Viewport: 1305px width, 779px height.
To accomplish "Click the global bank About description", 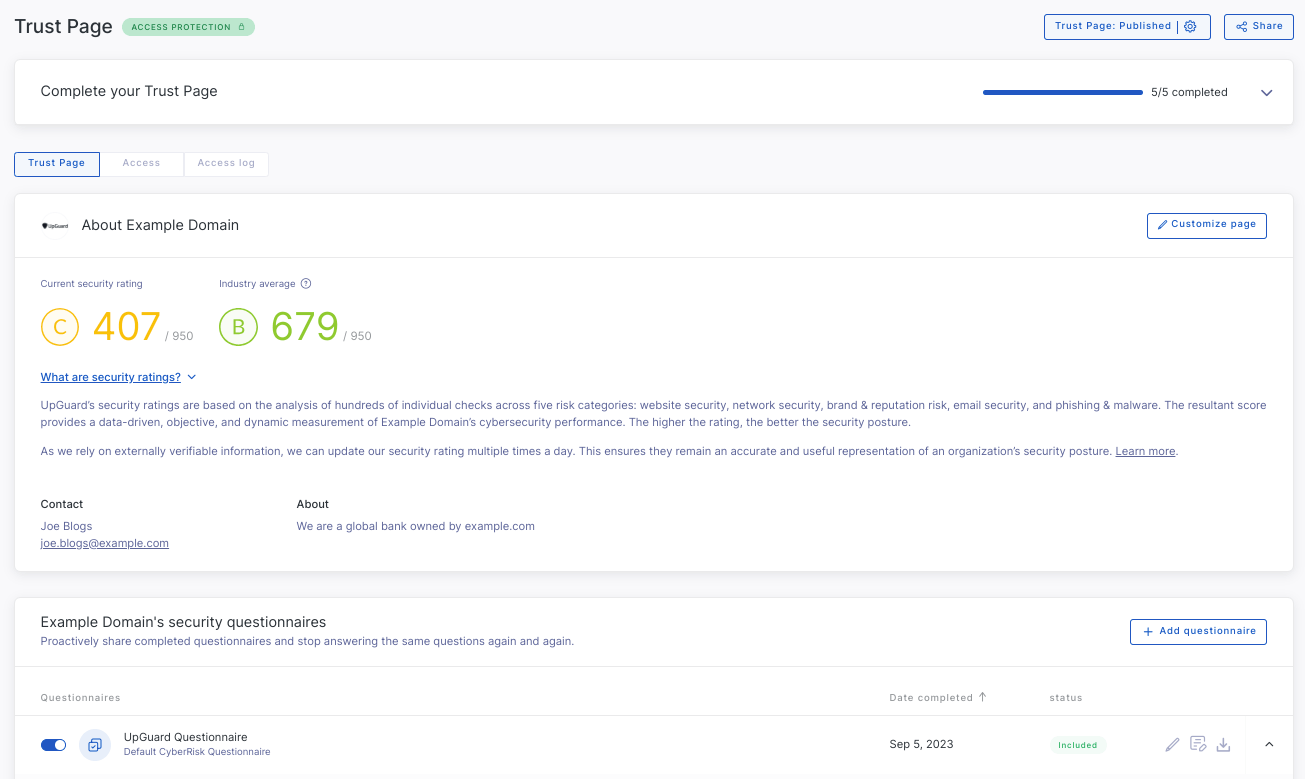I will [x=416, y=526].
